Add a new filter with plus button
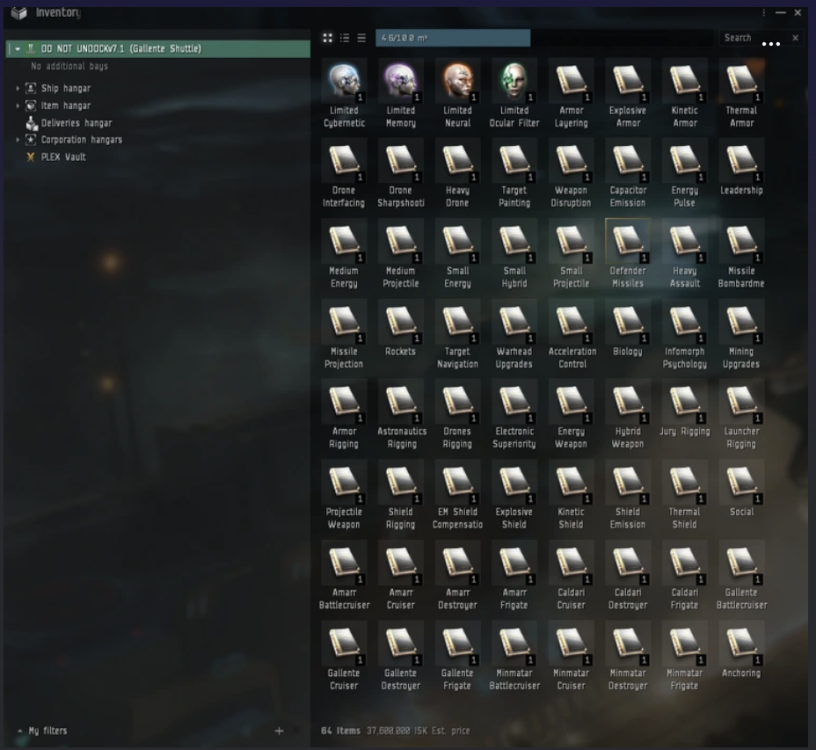 [x=279, y=731]
